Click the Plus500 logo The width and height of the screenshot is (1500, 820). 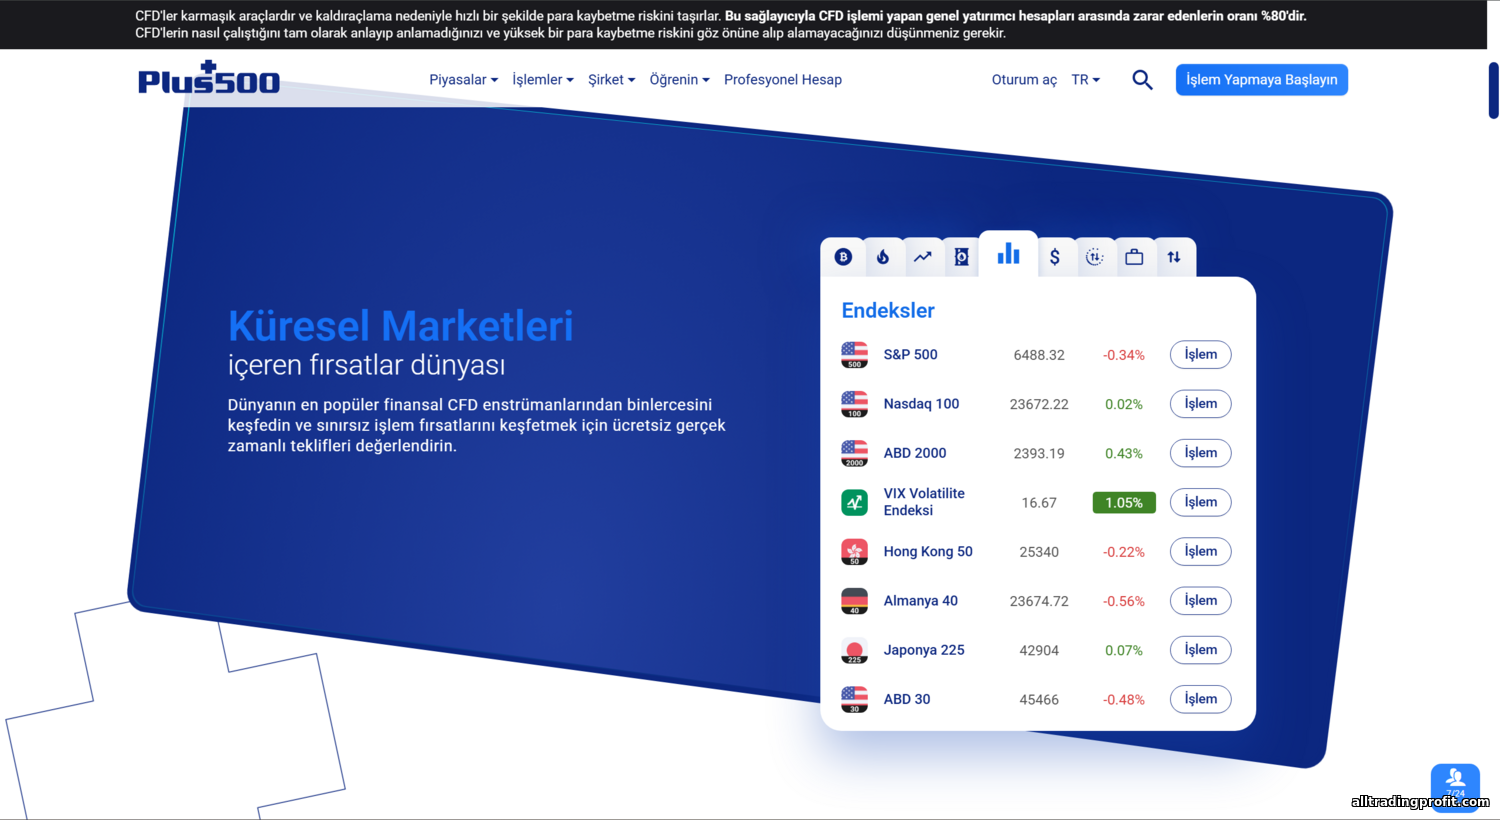(x=209, y=79)
